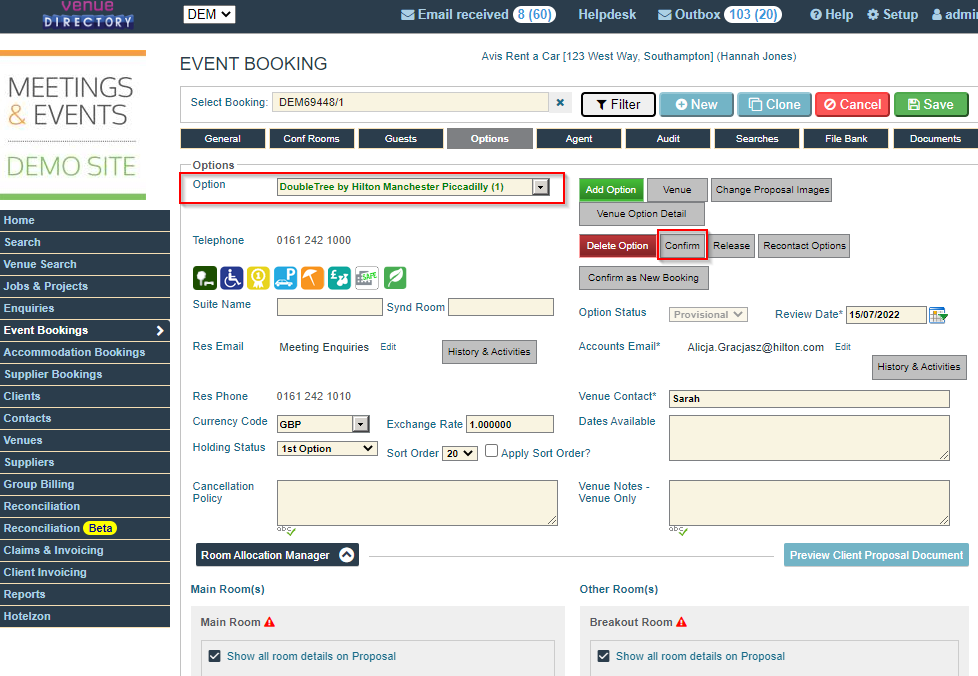Click spellcheck icon below Cancellation Policy box
The height and width of the screenshot is (676, 978).
tap(286, 530)
